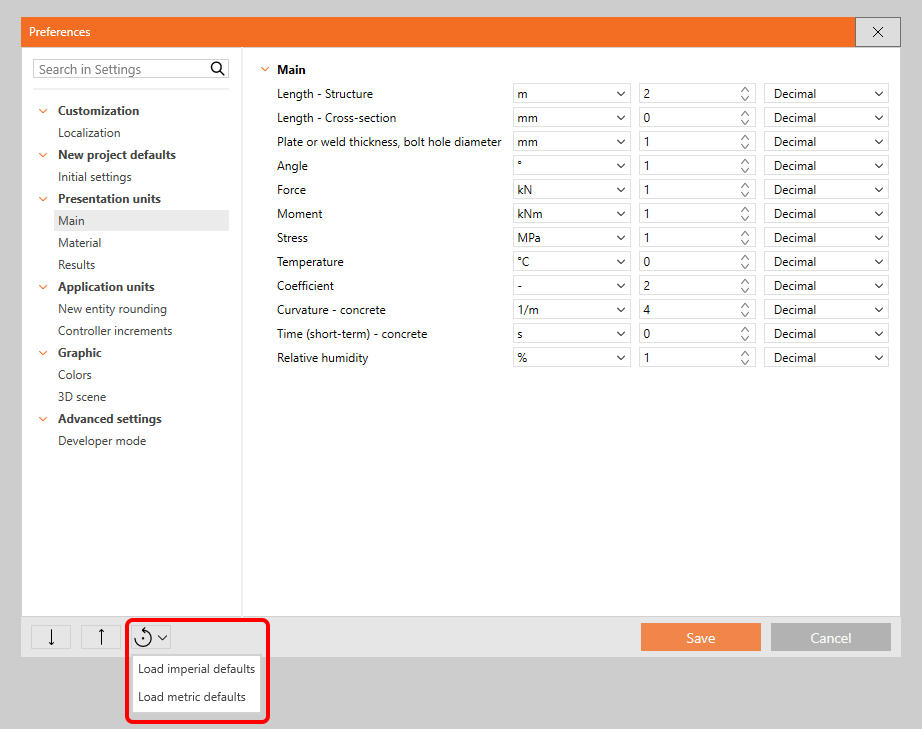
Task: Click the search magnifier in Settings sidebar
Action: tap(217, 68)
